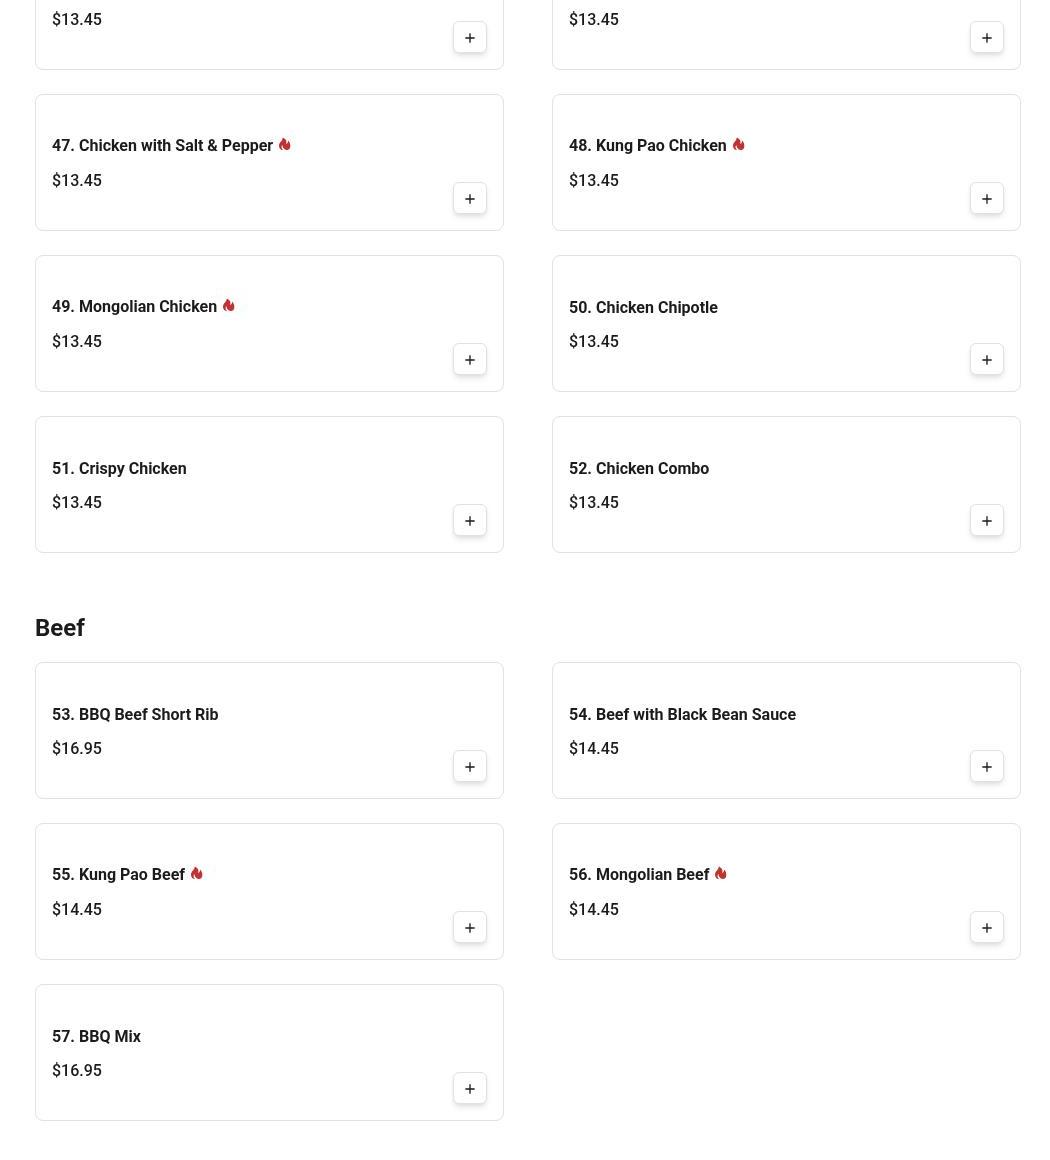Click the Beef section heading
The height and width of the screenshot is (1160, 1050).
click(x=60, y=628)
